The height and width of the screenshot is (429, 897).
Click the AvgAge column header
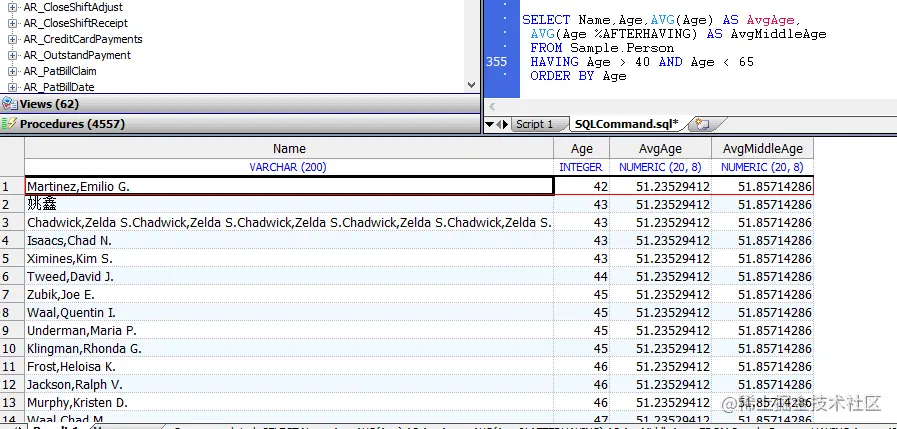(x=660, y=149)
